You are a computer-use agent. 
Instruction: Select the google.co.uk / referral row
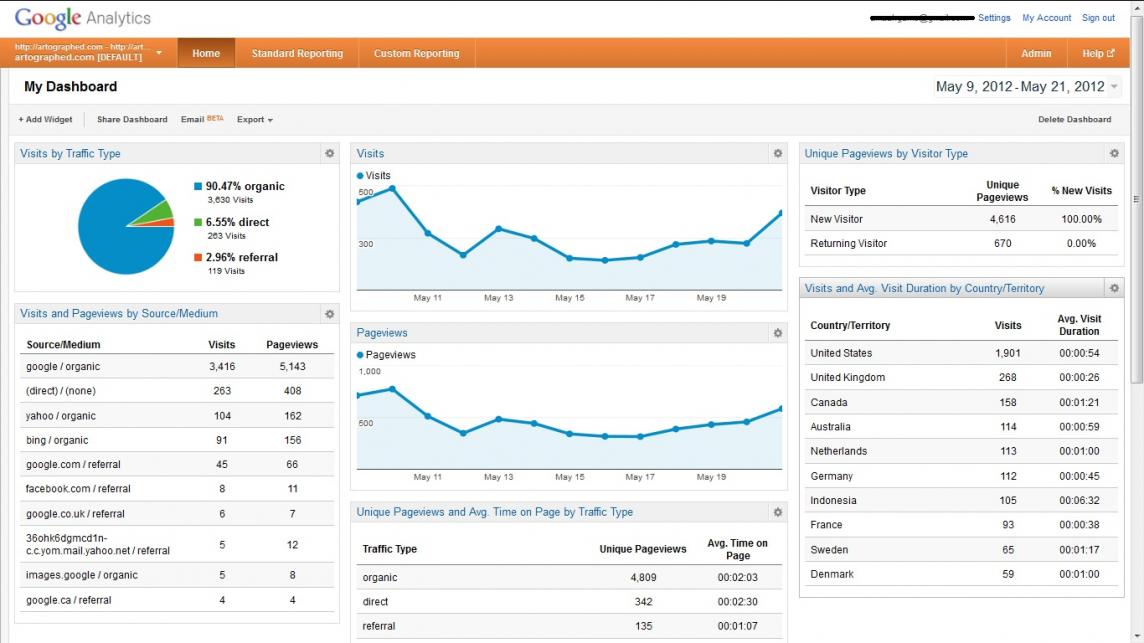point(177,514)
